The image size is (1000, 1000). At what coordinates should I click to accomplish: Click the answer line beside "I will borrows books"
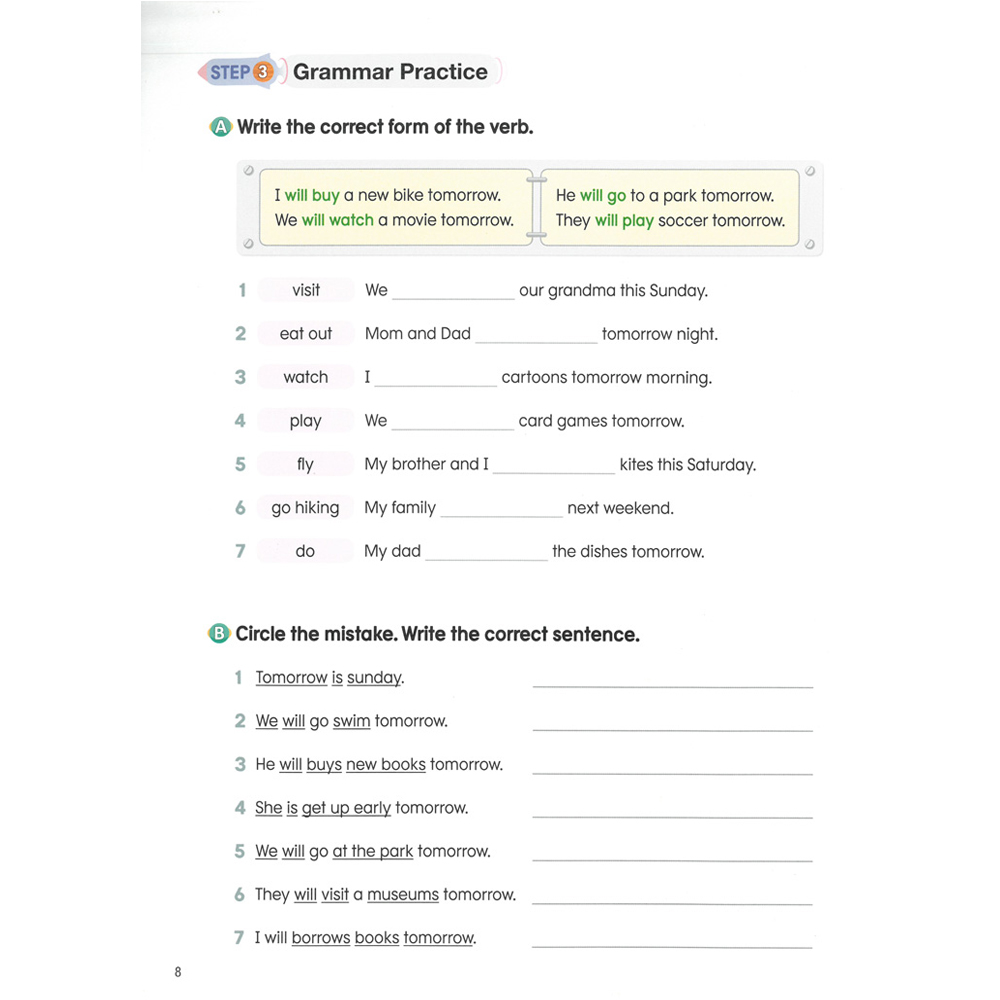click(672, 942)
